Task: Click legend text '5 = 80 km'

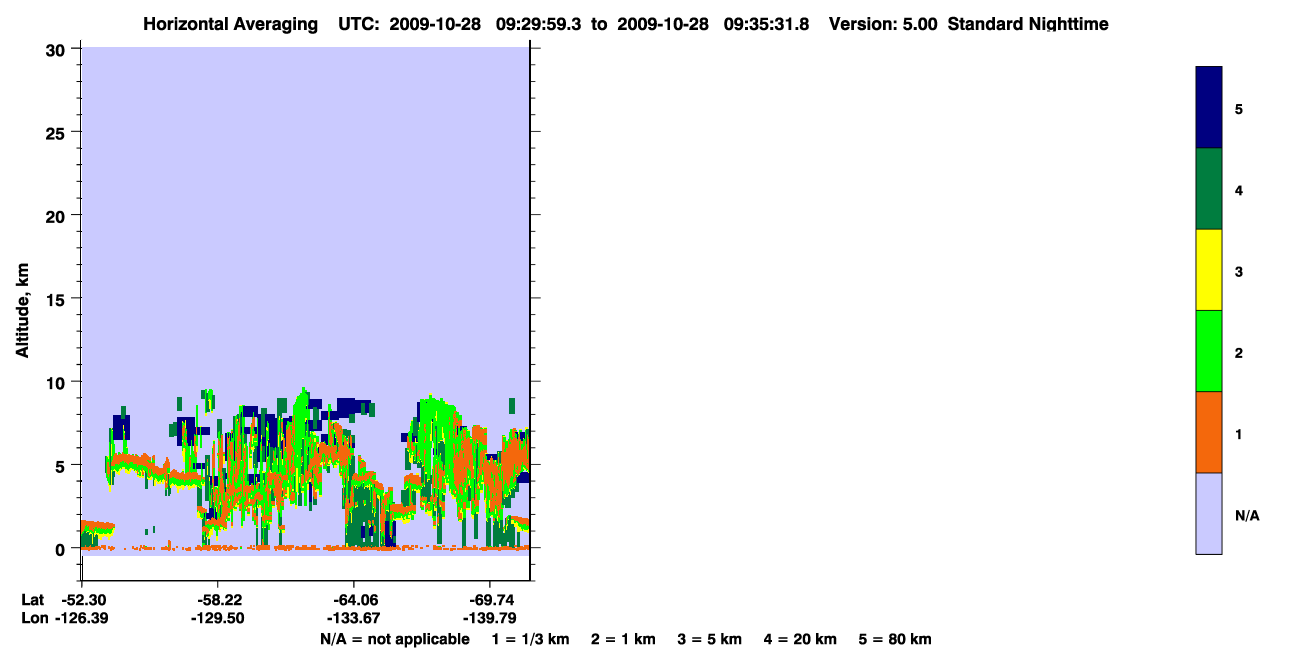Action: [x=895, y=639]
